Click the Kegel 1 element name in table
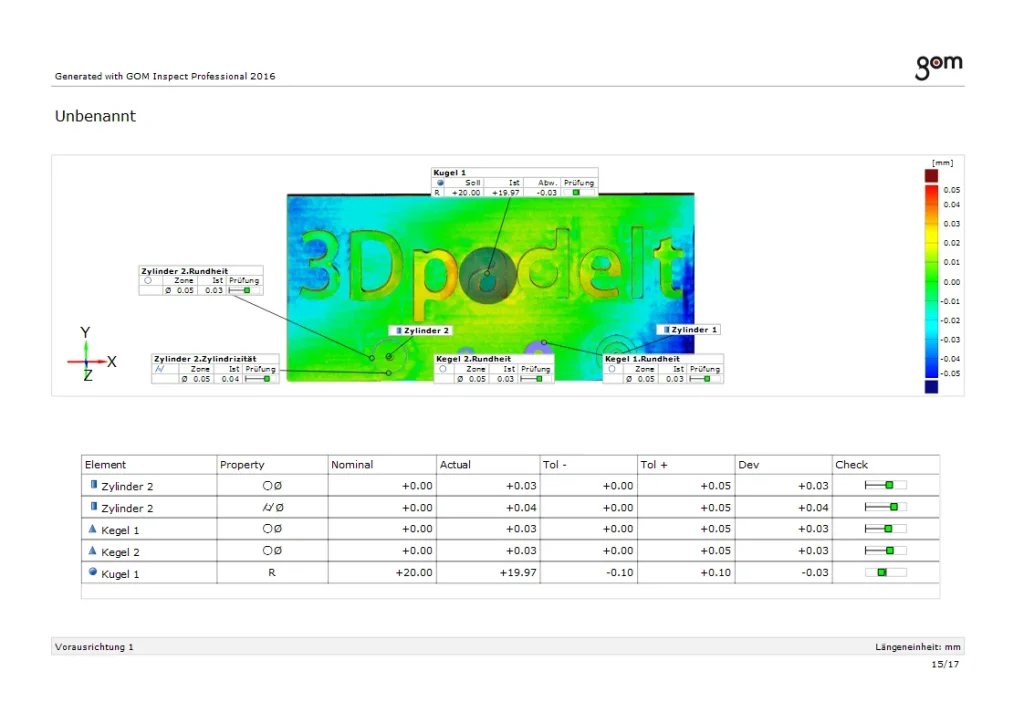 click(120, 530)
